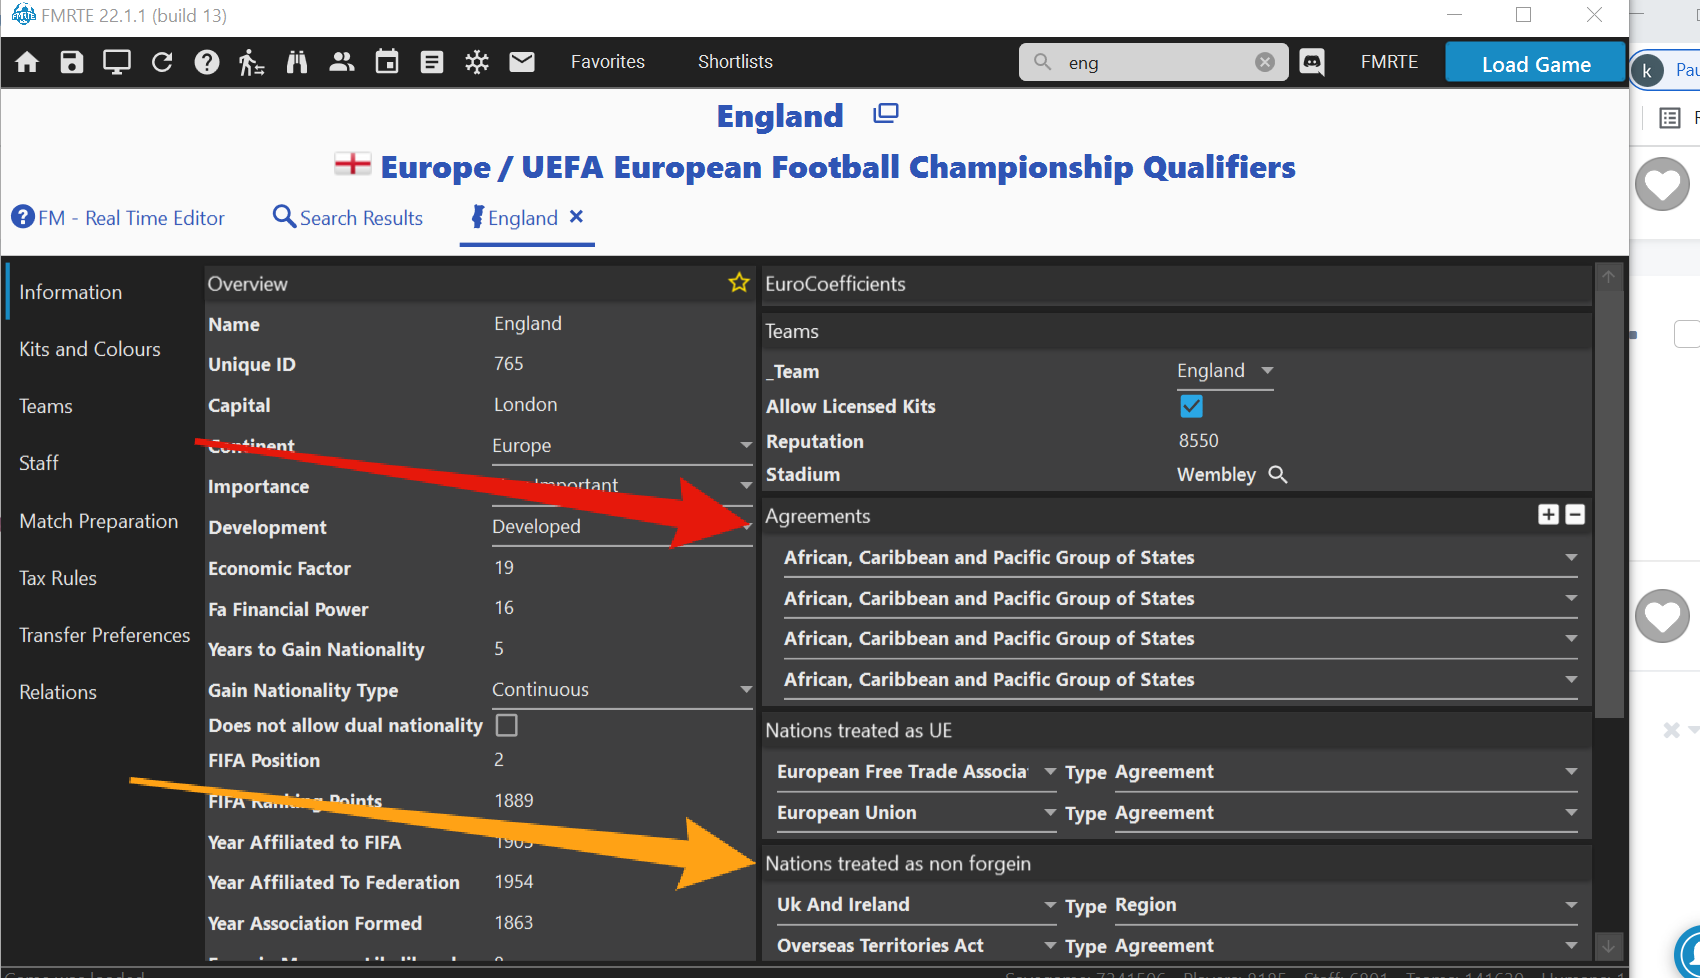Click the magnifier icon in search box
This screenshot has height=978, width=1700.
click(1042, 62)
